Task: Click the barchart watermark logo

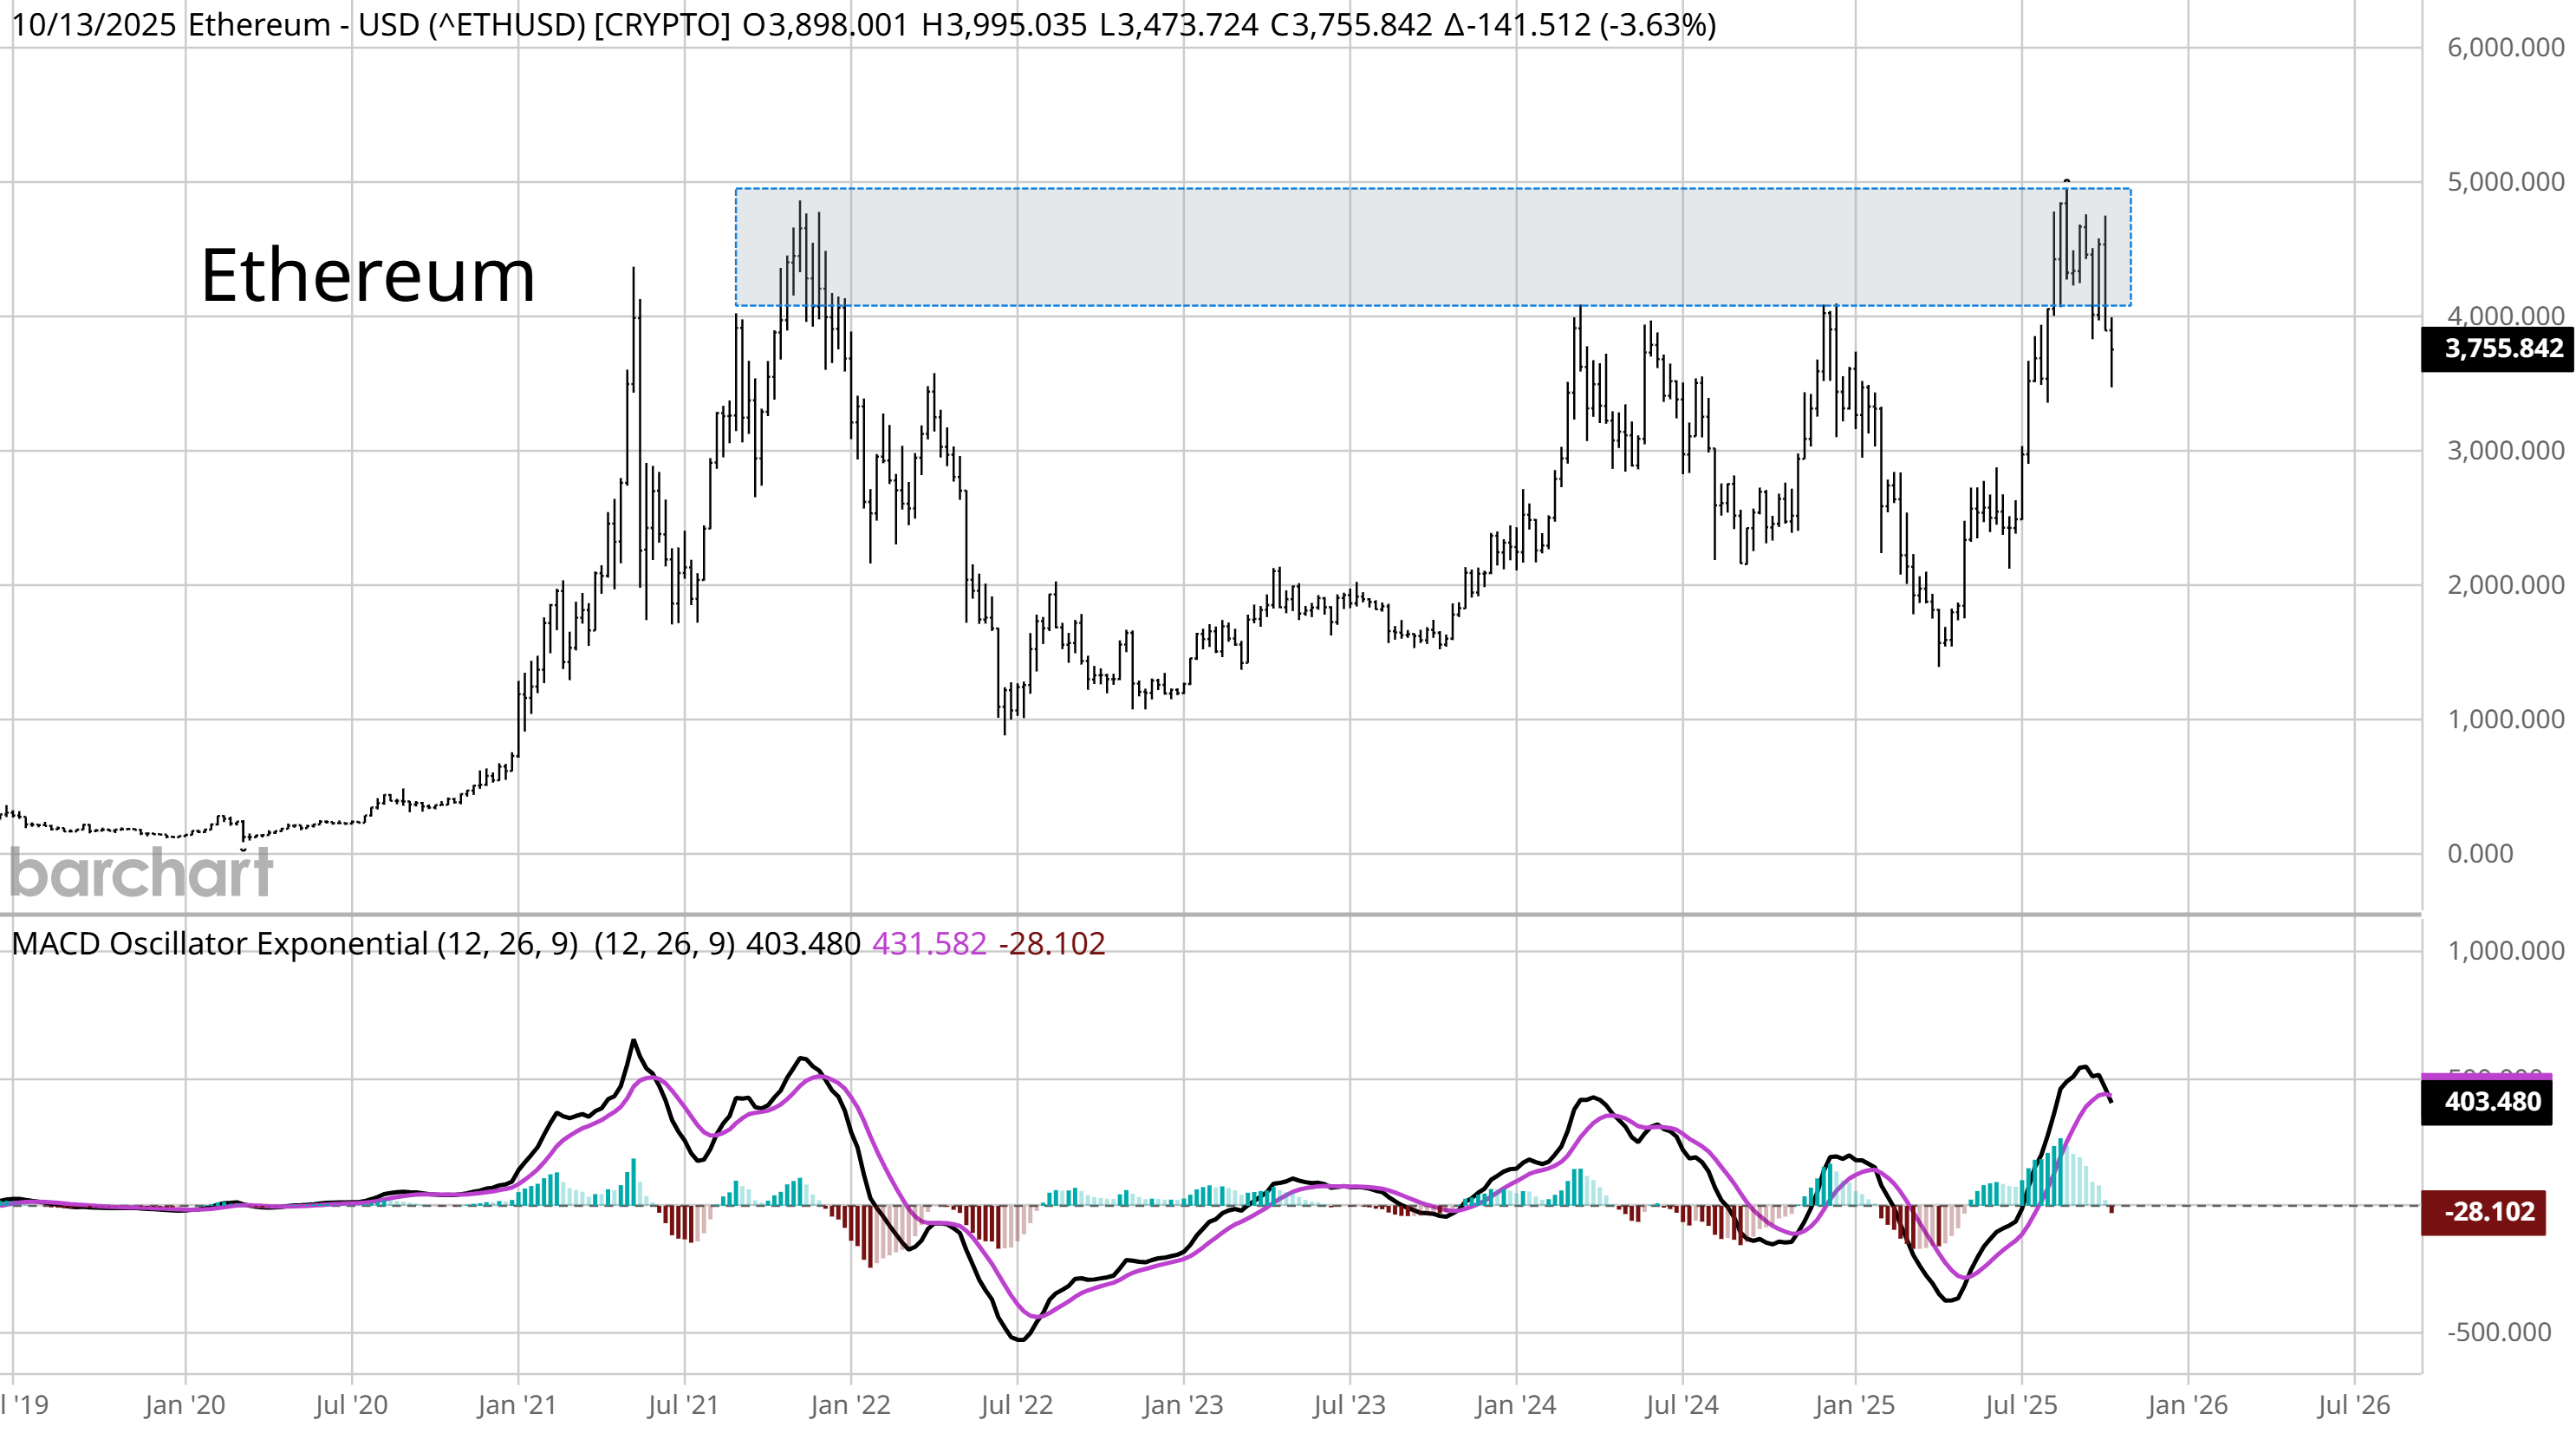Action: click(x=141, y=873)
